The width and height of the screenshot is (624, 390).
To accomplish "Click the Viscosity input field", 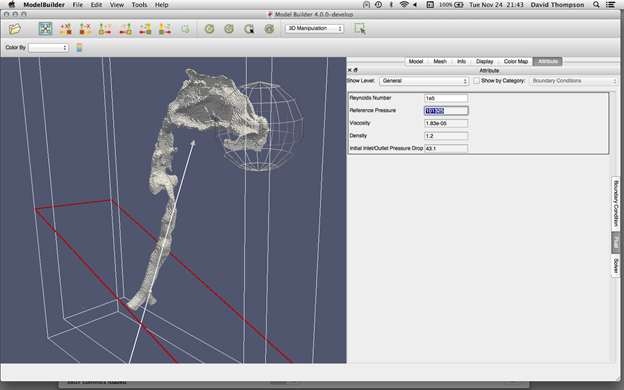I will [x=446, y=123].
